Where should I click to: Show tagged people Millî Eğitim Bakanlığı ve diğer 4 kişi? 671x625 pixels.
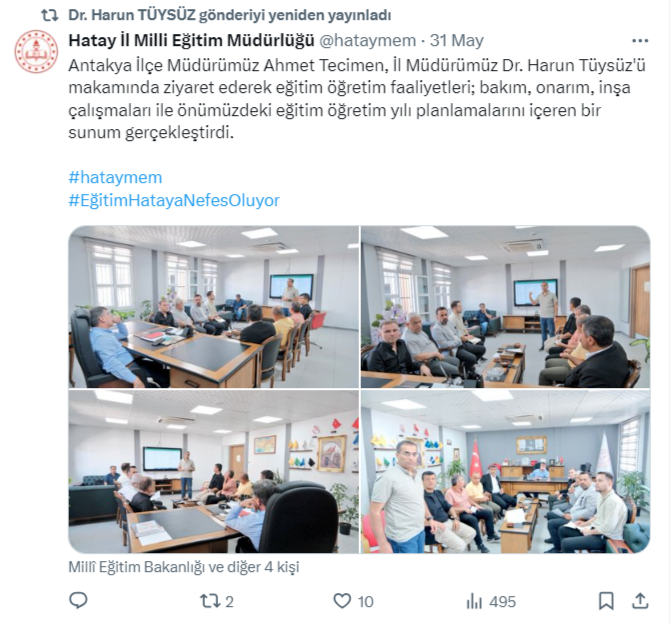pyautogui.click(x=184, y=567)
